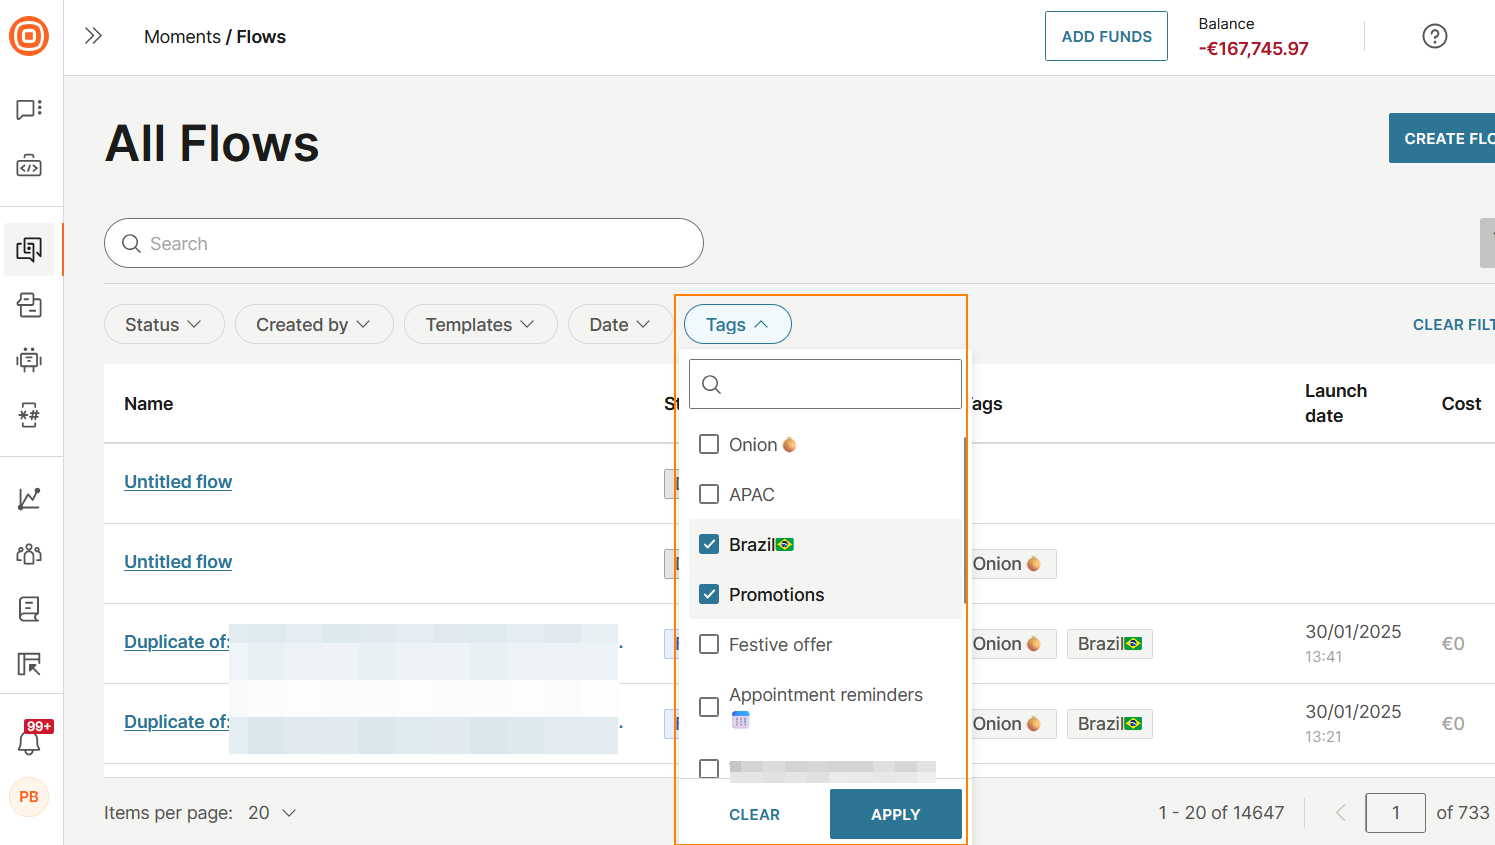Open the People audience sidebar icon

pos(29,553)
